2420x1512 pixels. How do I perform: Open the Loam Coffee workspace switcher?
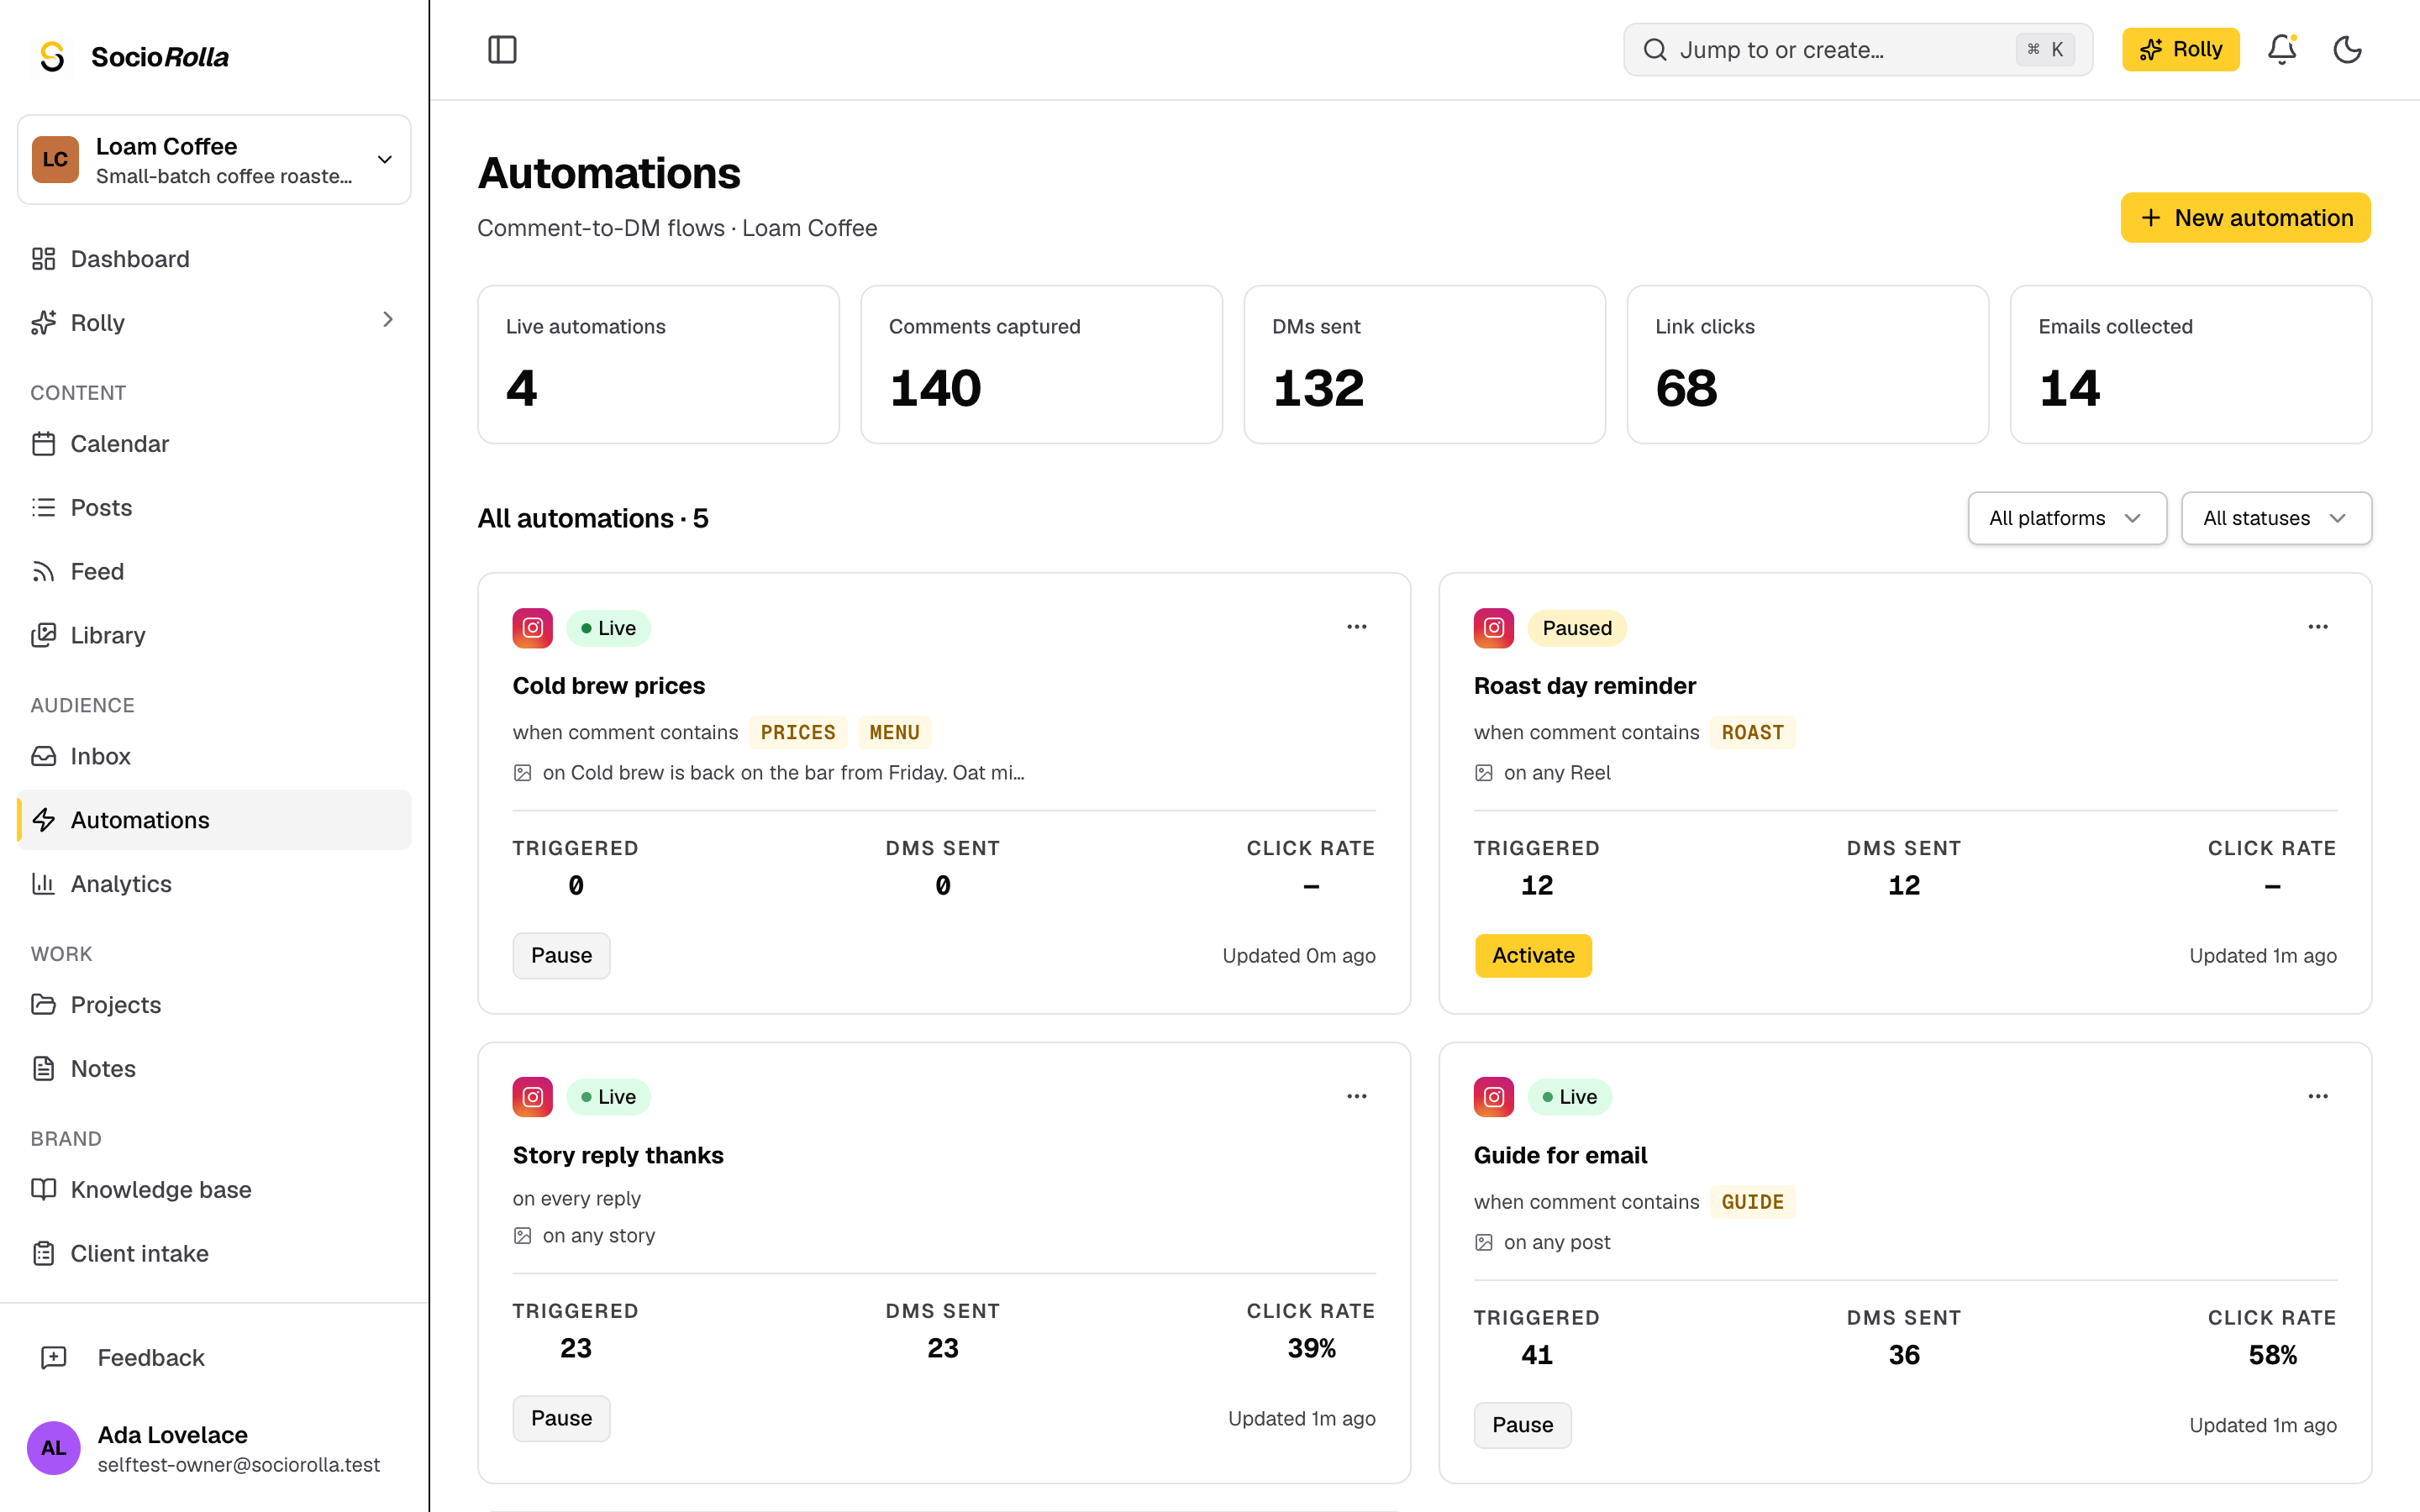click(214, 160)
